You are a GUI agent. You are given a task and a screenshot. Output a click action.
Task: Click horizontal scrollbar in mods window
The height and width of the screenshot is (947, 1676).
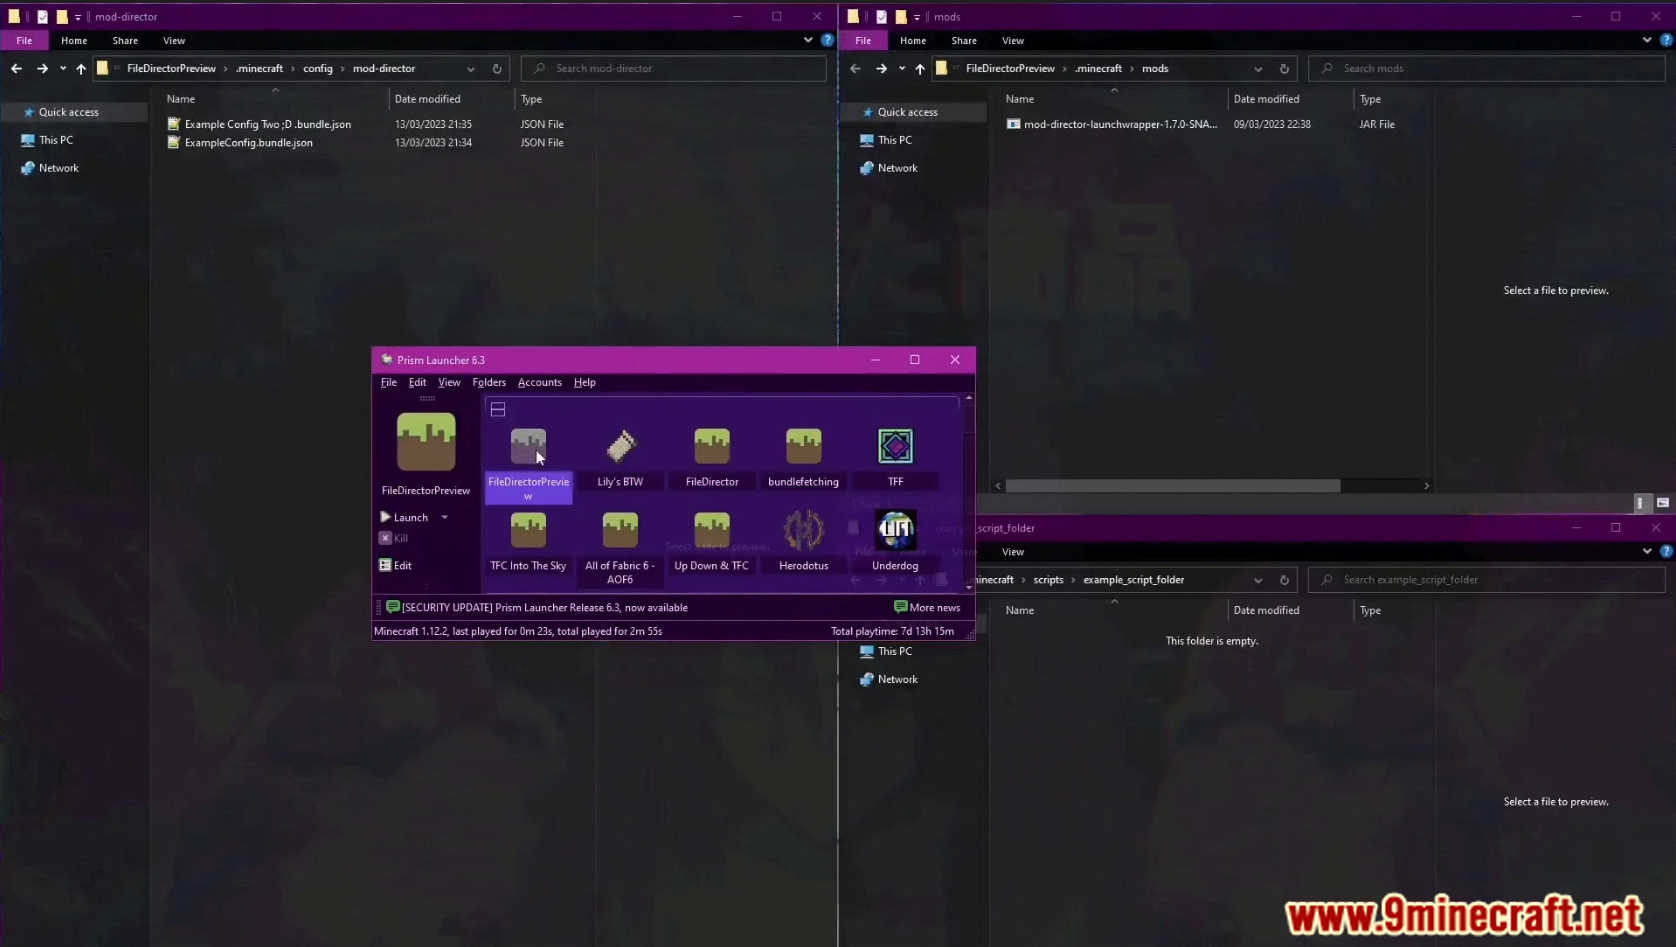click(x=1173, y=486)
